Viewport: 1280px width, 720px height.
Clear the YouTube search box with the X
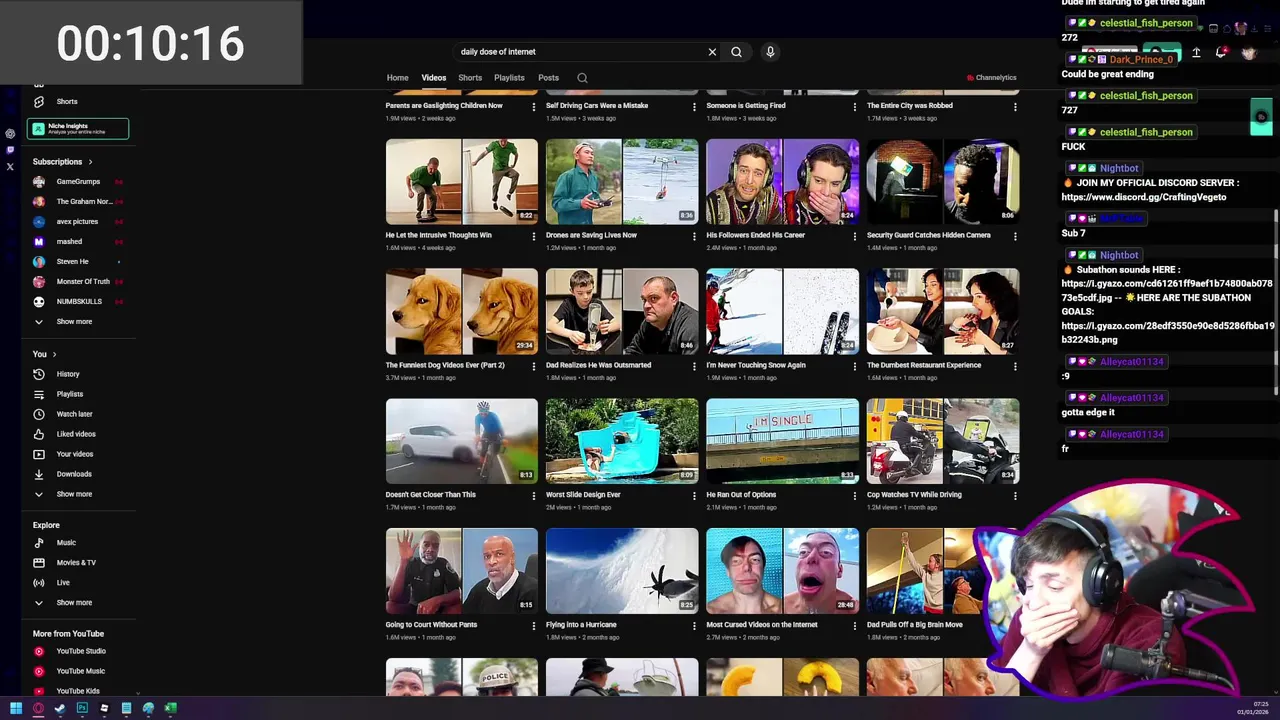(712, 52)
